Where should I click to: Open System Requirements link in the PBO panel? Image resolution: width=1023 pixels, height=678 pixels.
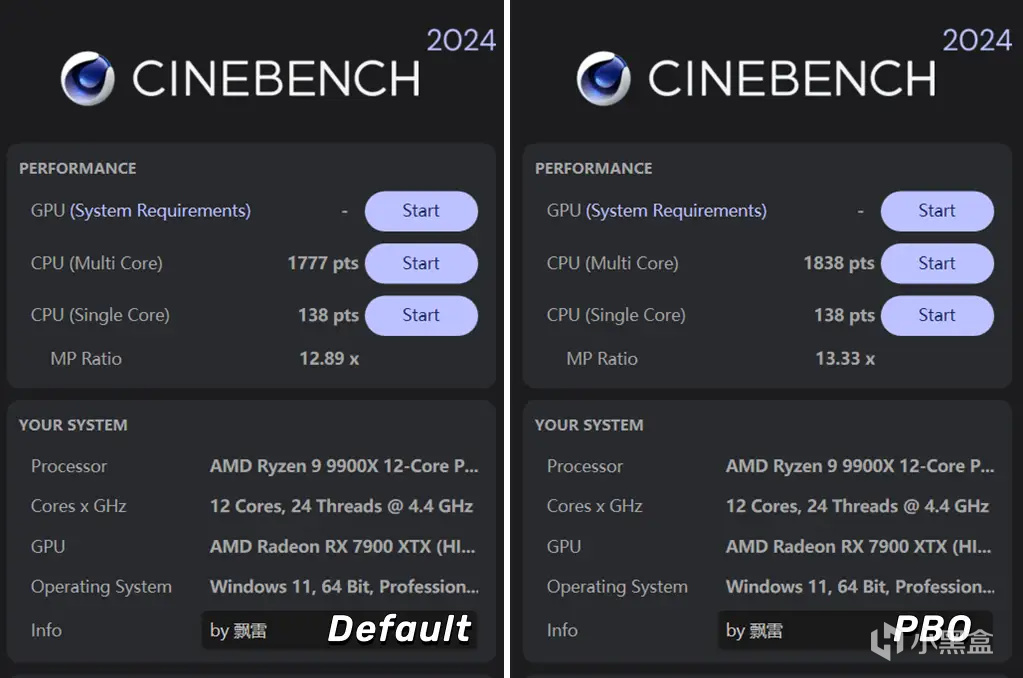(x=676, y=211)
